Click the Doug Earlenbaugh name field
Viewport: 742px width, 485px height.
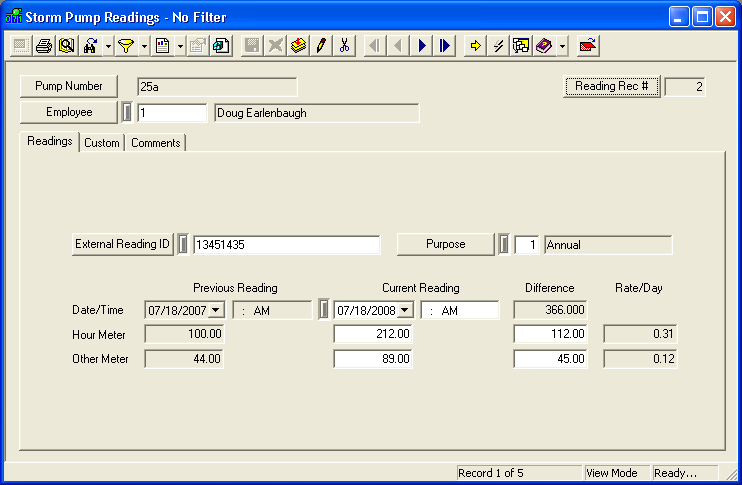[x=317, y=113]
